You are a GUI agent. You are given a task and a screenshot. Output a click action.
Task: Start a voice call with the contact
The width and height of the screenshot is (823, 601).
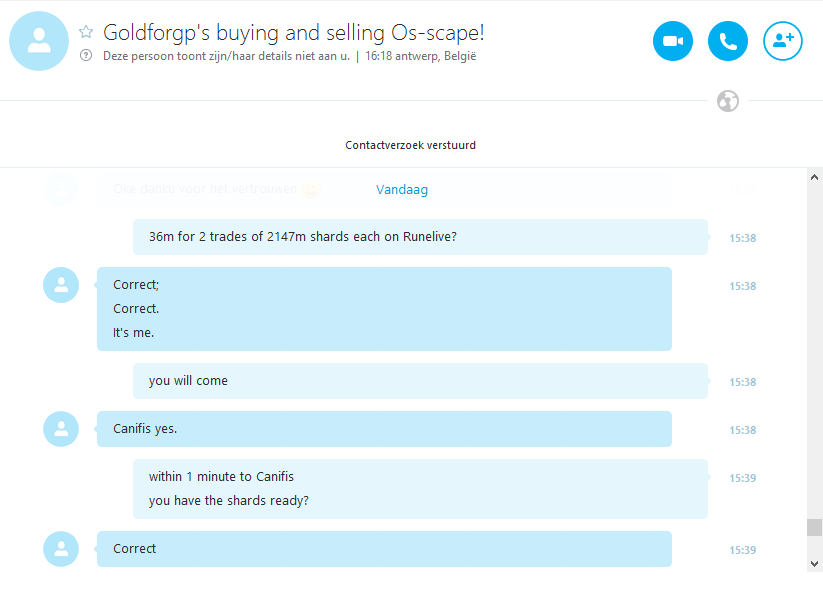[x=727, y=42]
